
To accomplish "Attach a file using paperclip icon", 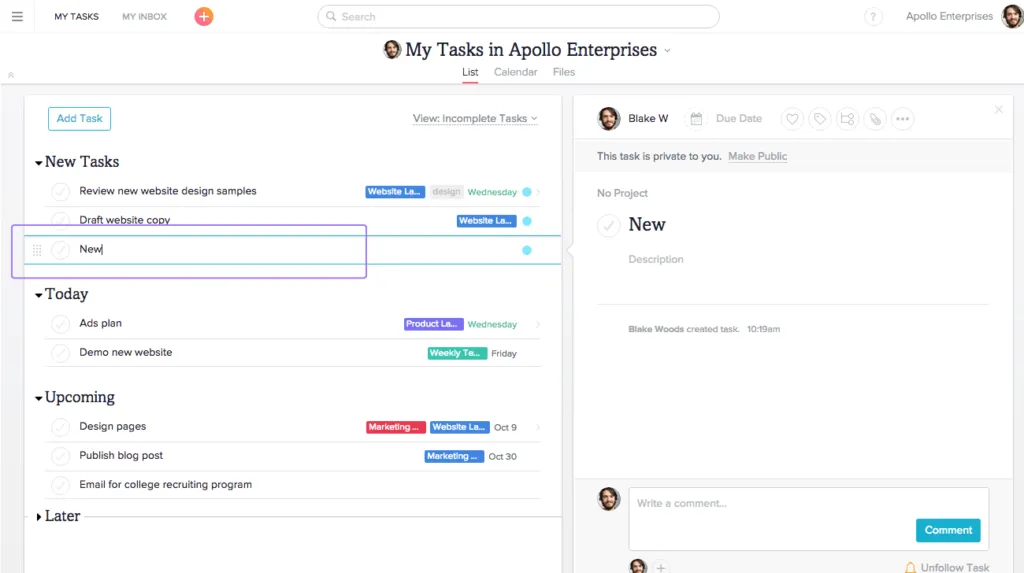I will coord(875,119).
